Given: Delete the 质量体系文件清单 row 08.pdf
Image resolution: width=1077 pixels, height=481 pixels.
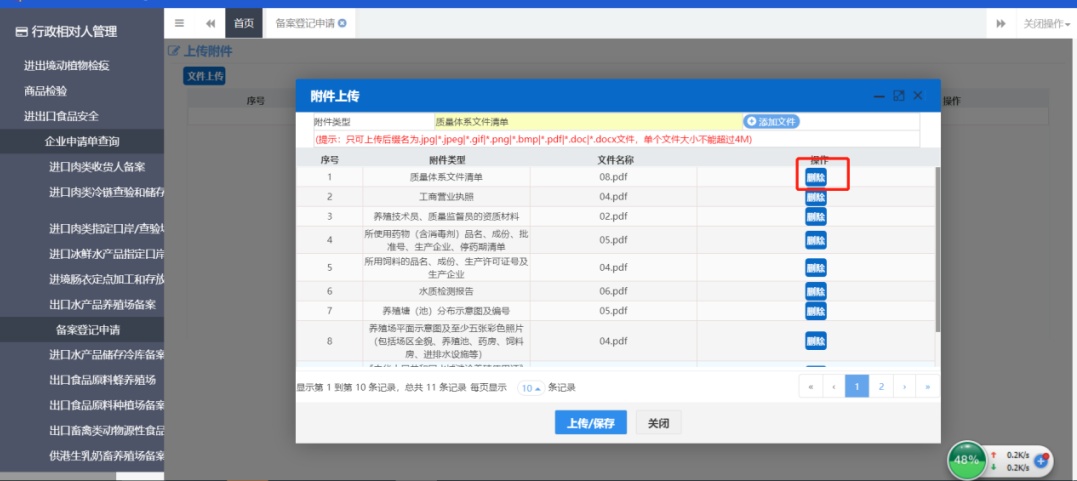Looking at the screenshot, I should coord(816,177).
